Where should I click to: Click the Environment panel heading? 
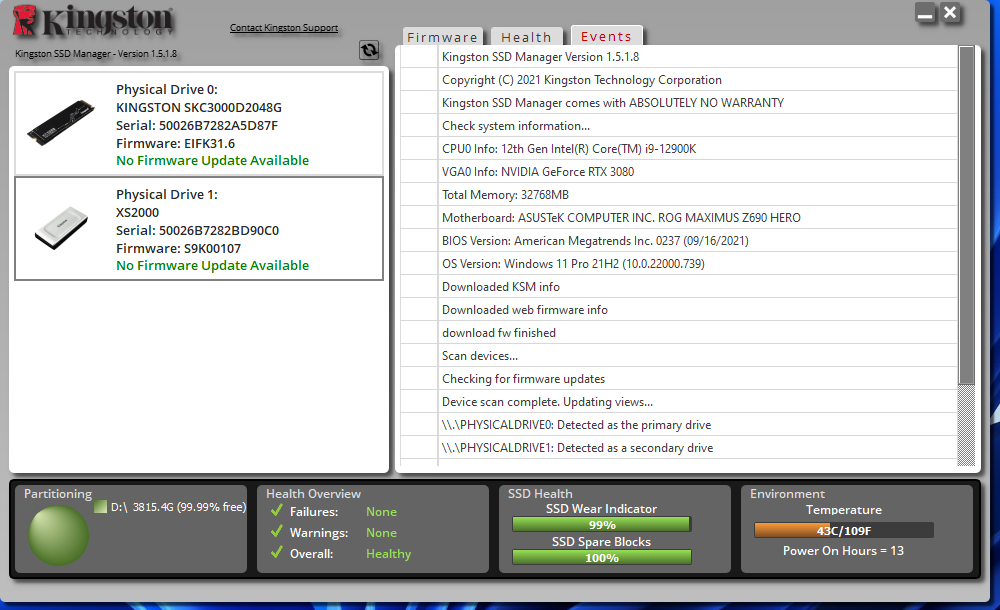click(787, 494)
